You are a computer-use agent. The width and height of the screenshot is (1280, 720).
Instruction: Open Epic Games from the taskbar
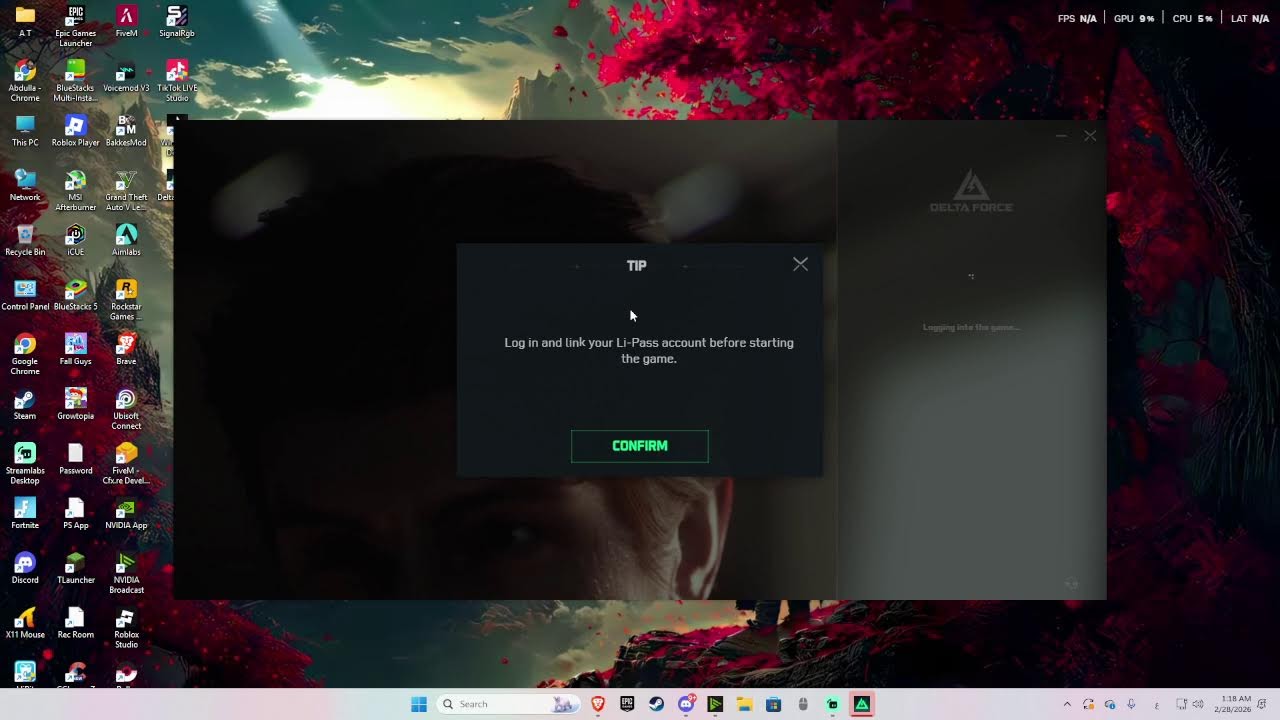click(627, 704)
